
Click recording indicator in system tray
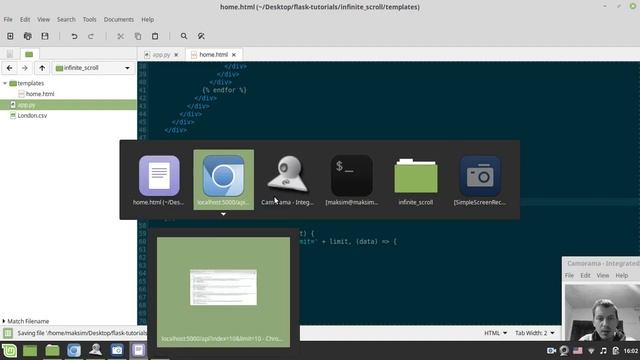551,351
